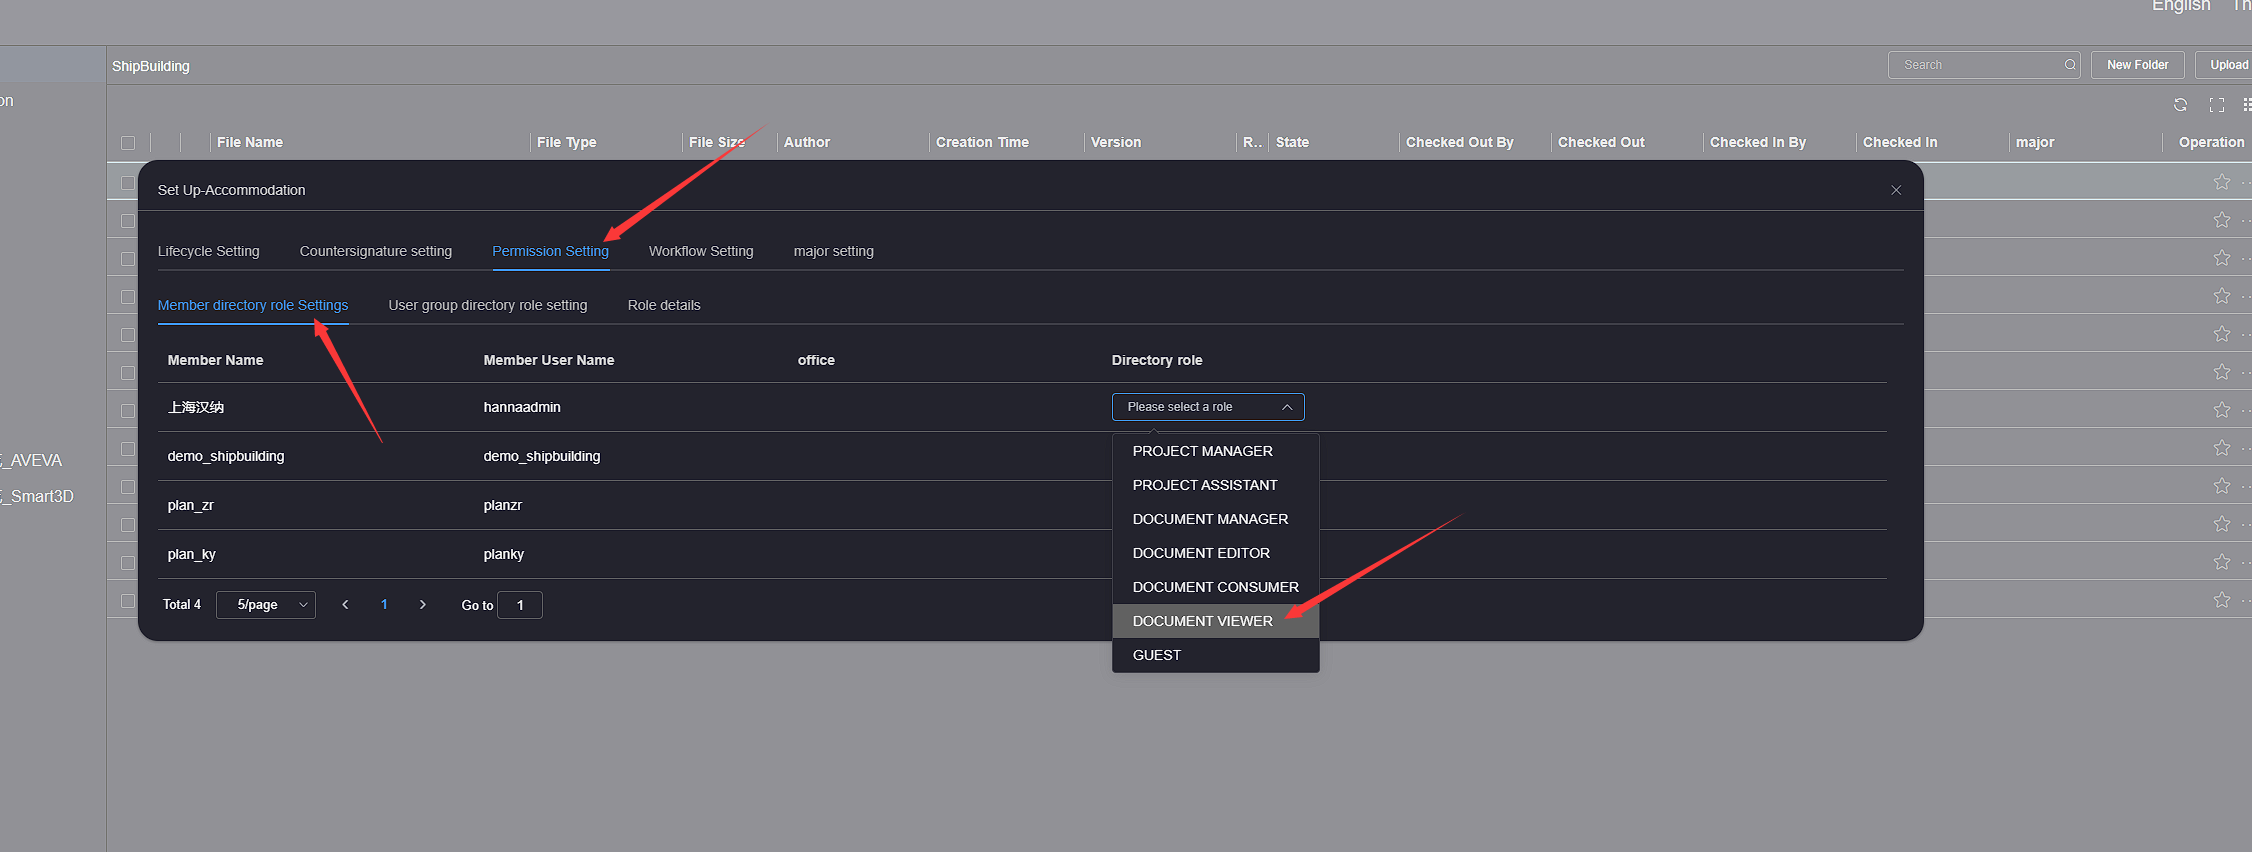
Task: Switch language to English
Action: (2181, 6)
